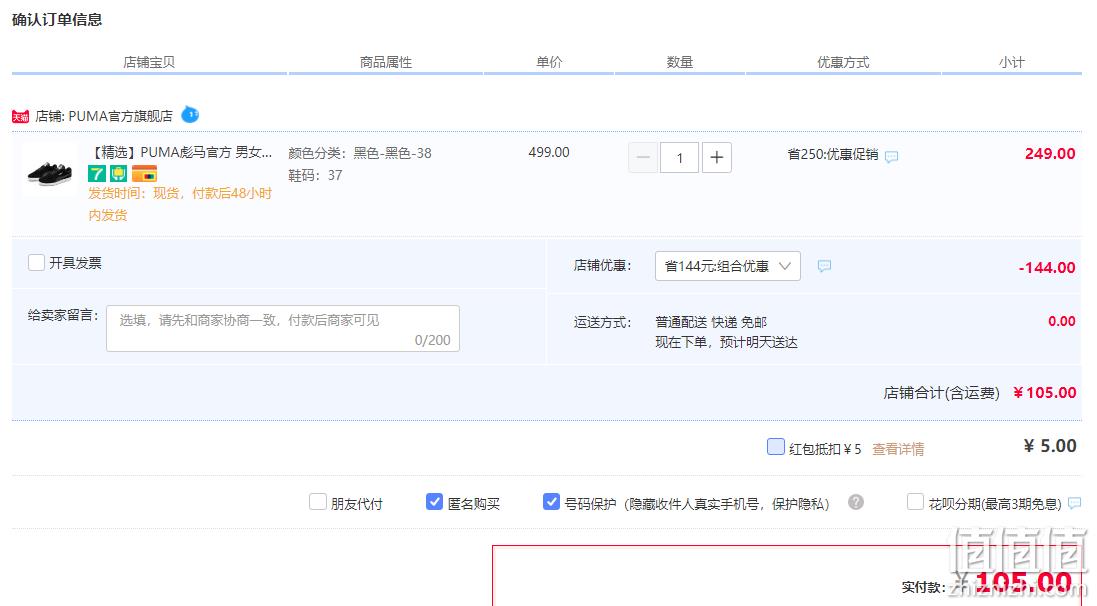Click the 小计 column header
The image size is (1097, 606).
click(1012, 62)
